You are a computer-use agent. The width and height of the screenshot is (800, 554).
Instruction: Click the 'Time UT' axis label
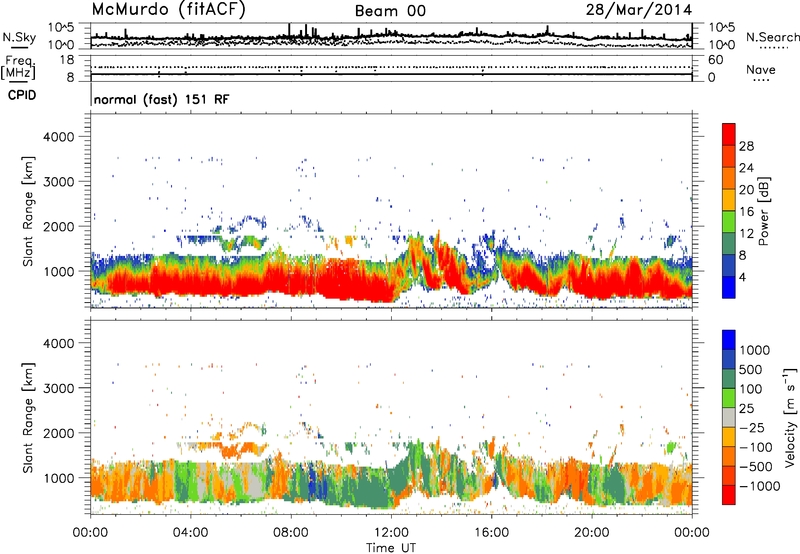pyautogui.click(x=391, y=548)
